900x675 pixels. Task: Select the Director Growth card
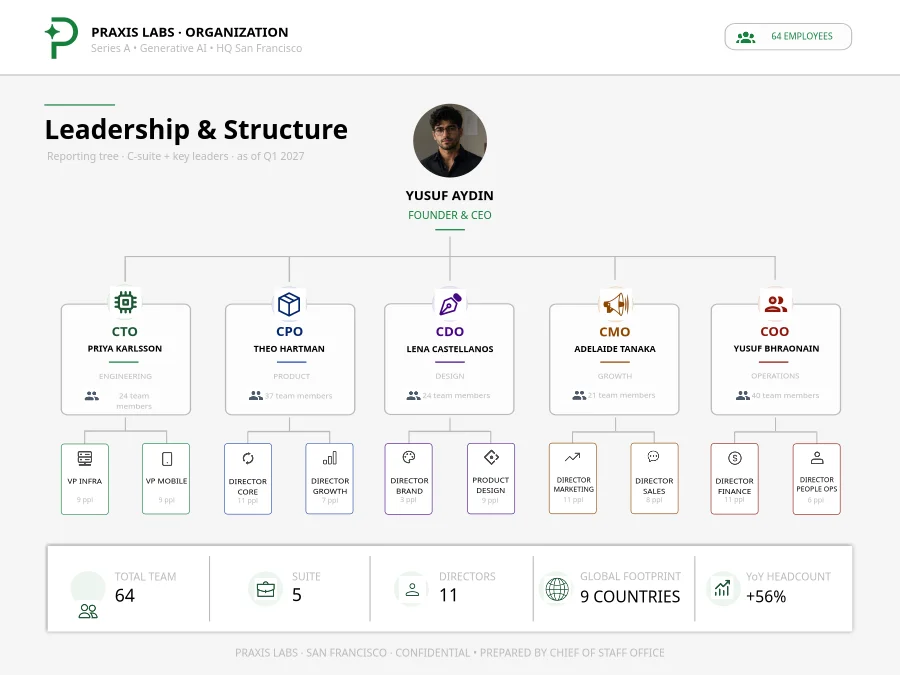(x=329, y=479)
